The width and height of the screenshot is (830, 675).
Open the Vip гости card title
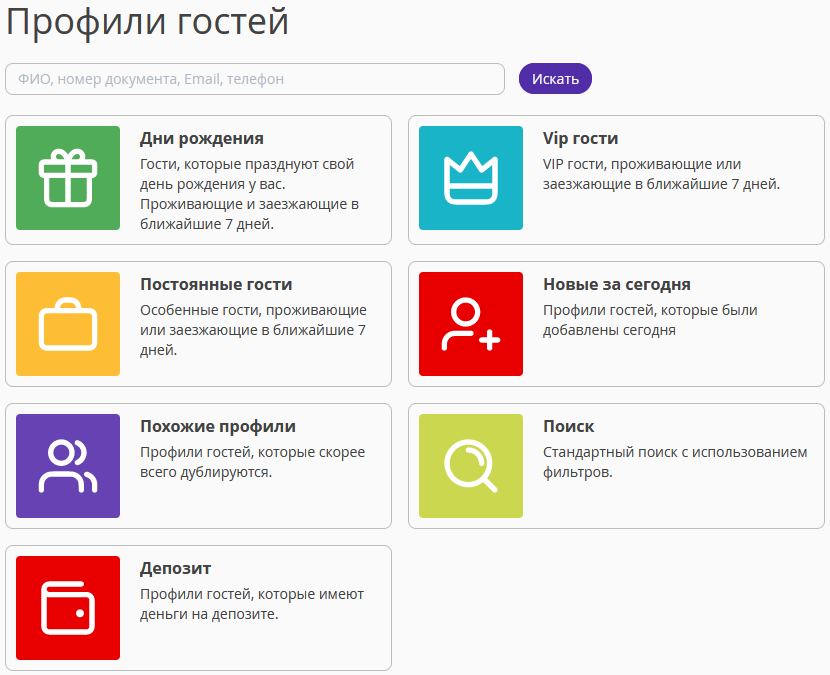580,138
